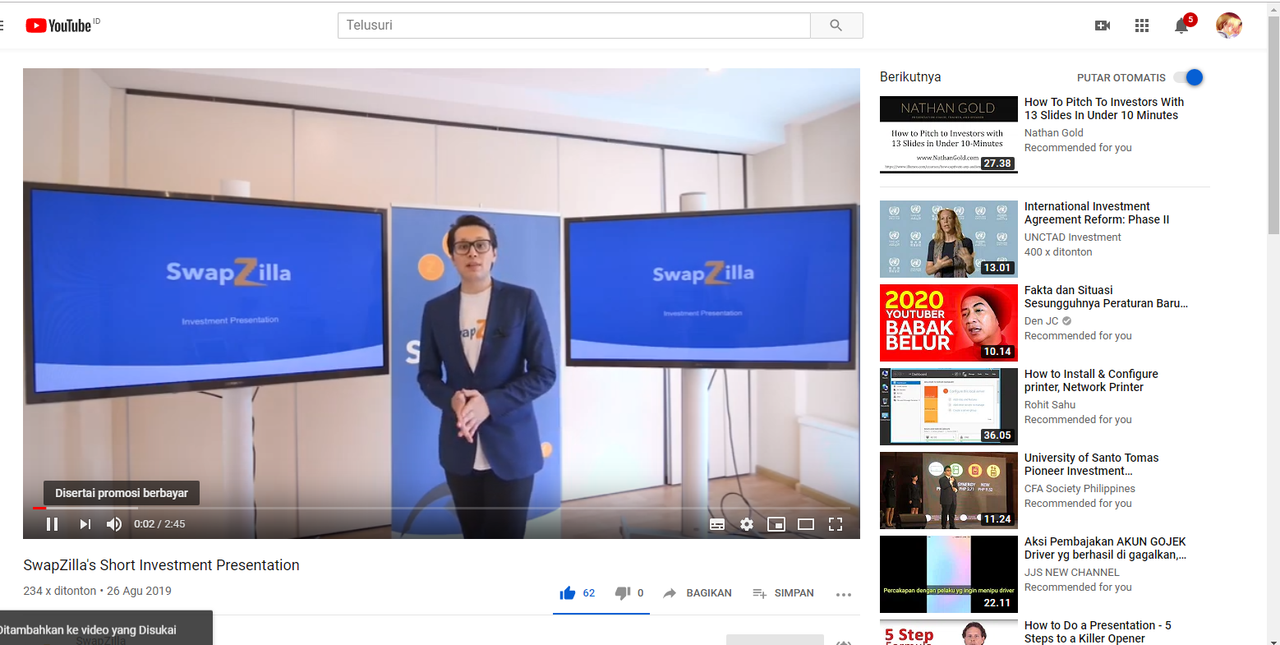1280x645 pixels.
Task: Click in the Telusuri search field
Action: [574, 26]
